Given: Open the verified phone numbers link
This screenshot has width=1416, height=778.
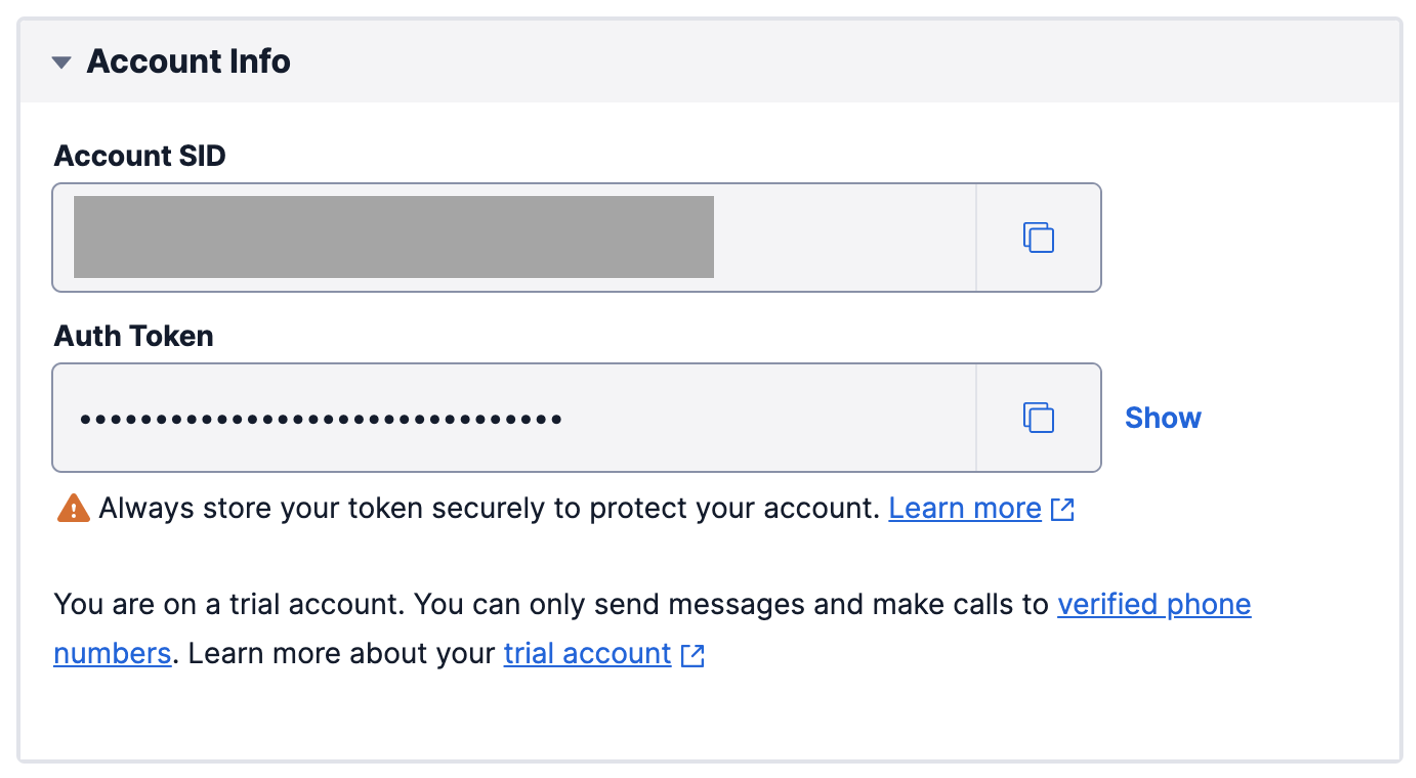Looking at the screenshot, I should pos(1153,605).
